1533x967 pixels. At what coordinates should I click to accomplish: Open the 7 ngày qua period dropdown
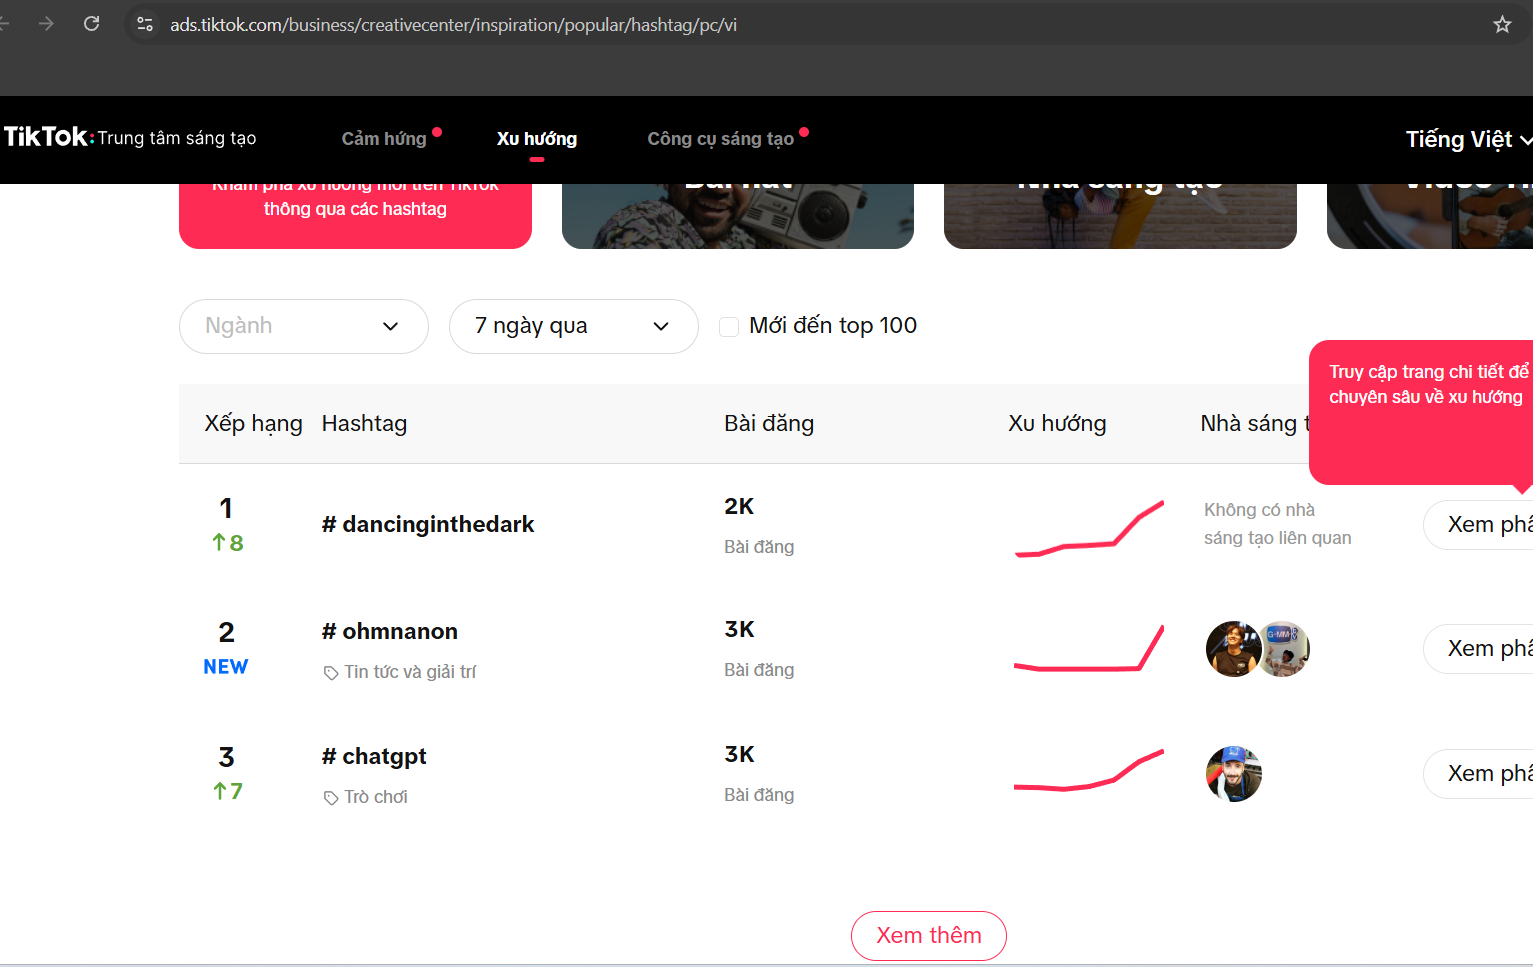tap(574, 326)
